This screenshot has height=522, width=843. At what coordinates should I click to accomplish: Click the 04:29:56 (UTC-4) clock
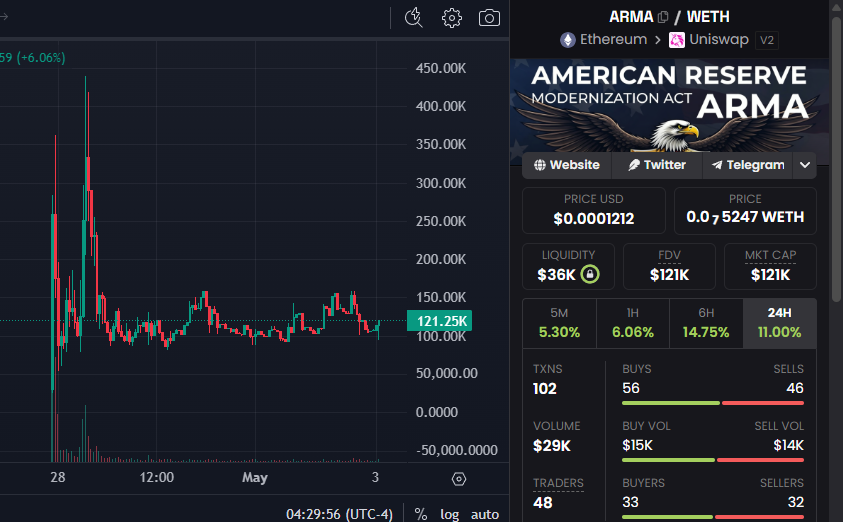point(339,514)
